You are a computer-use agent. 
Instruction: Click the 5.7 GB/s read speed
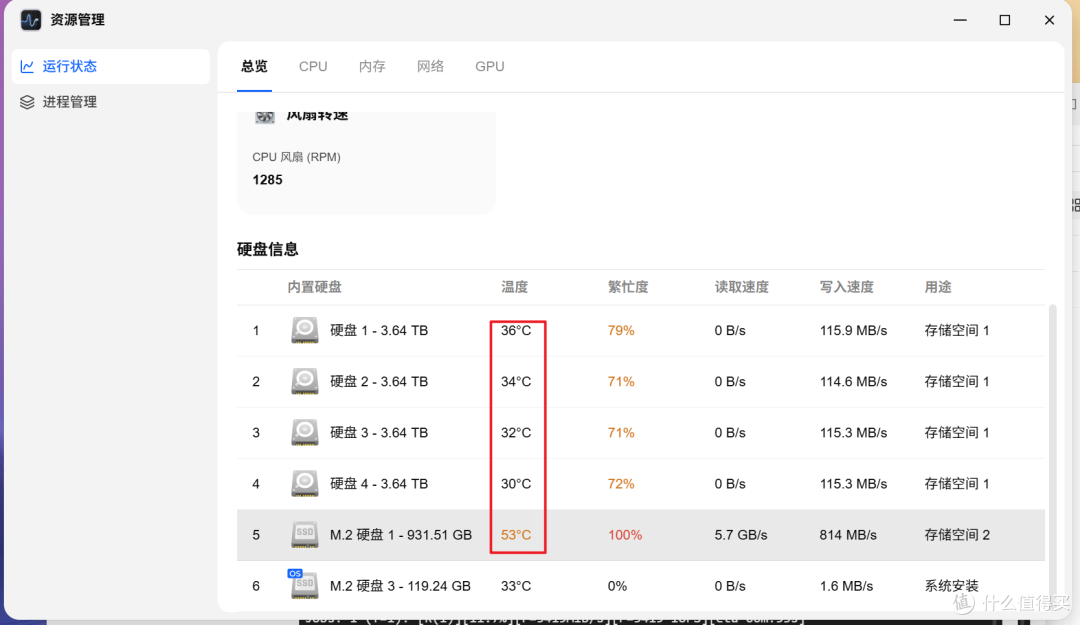pyautogui.click(x=740, y=535)
